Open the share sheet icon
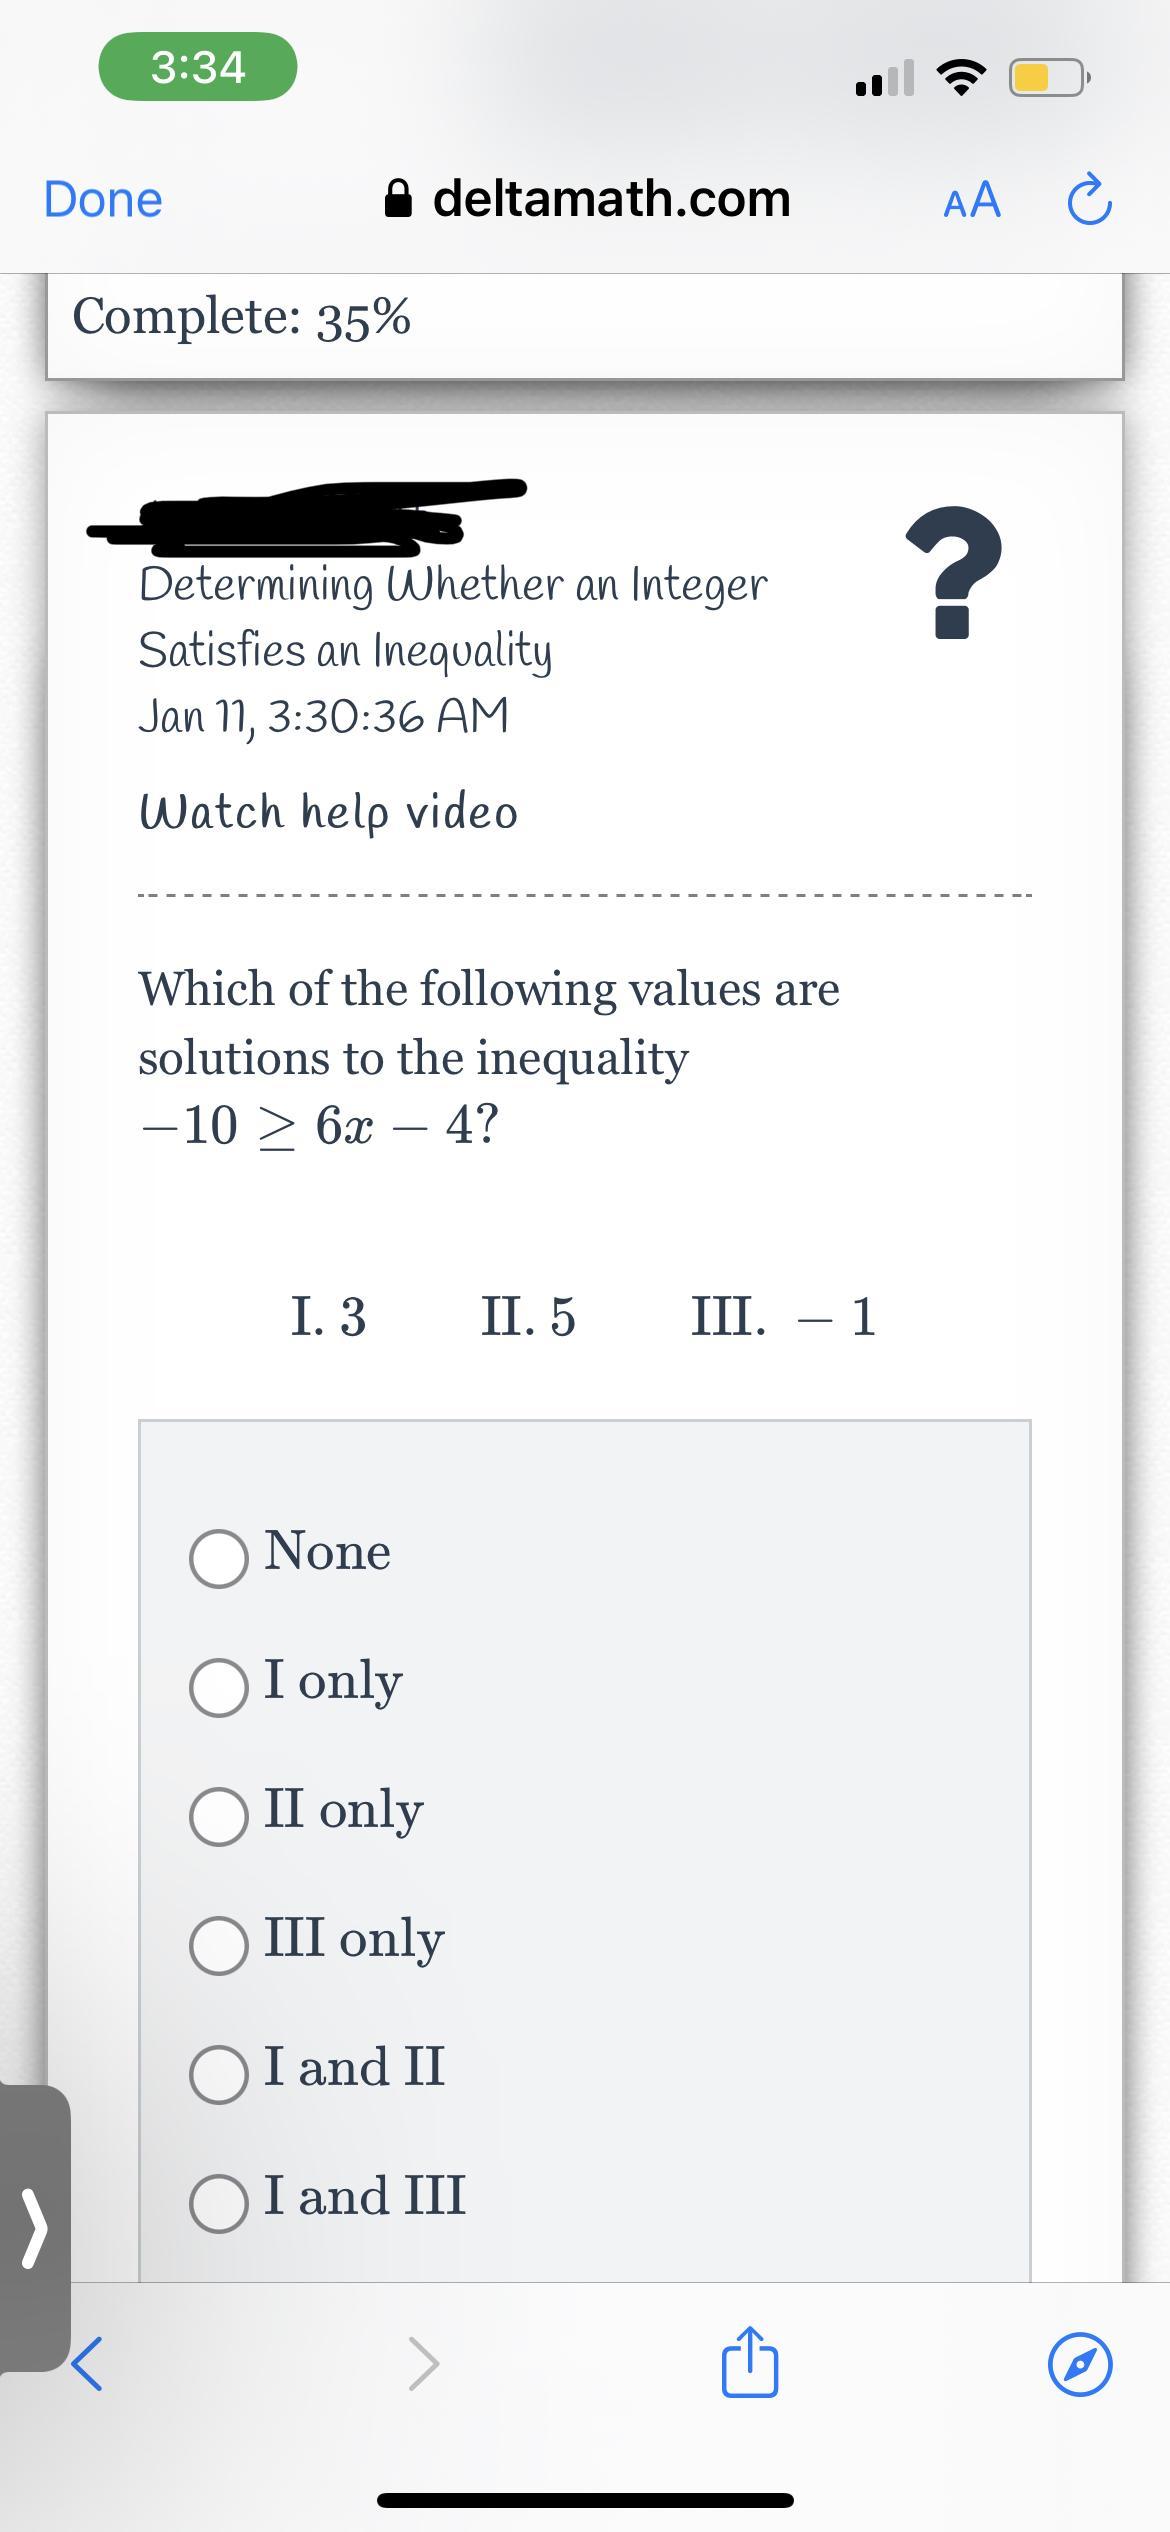The width and height of the screenshot is (1170, 2532). [749, 2364]
